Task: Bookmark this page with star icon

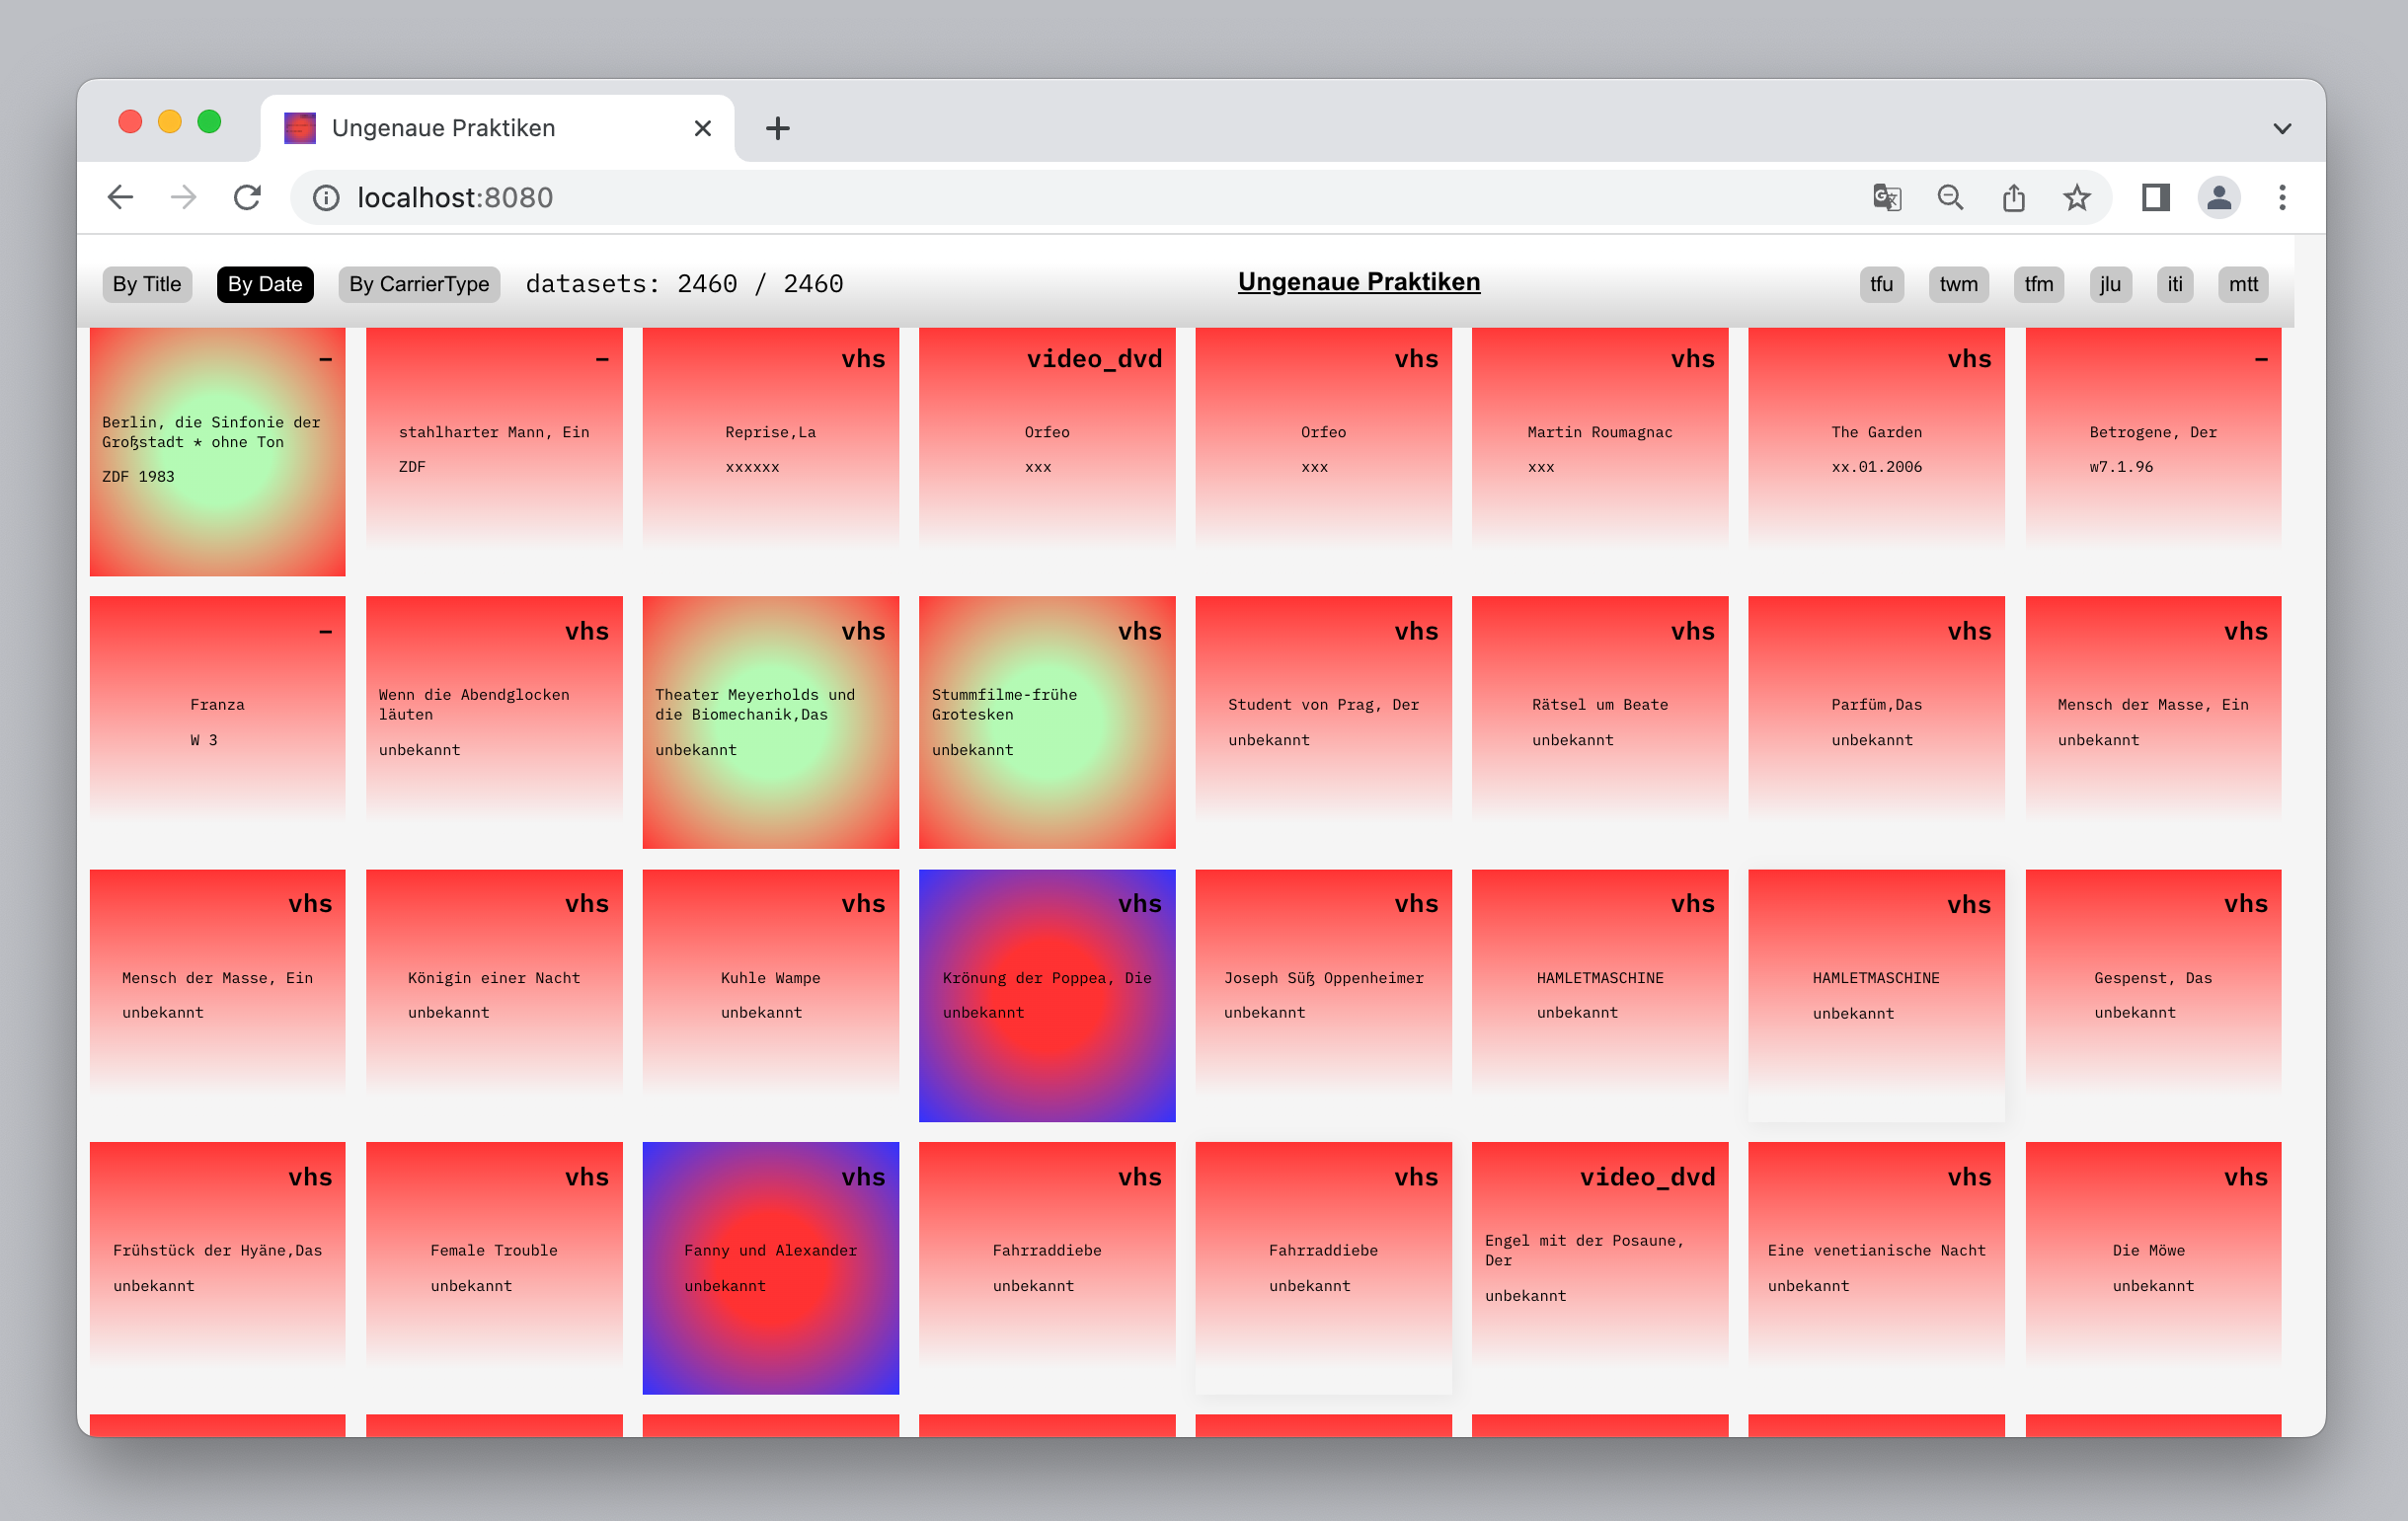Action: coord(2077,197)
